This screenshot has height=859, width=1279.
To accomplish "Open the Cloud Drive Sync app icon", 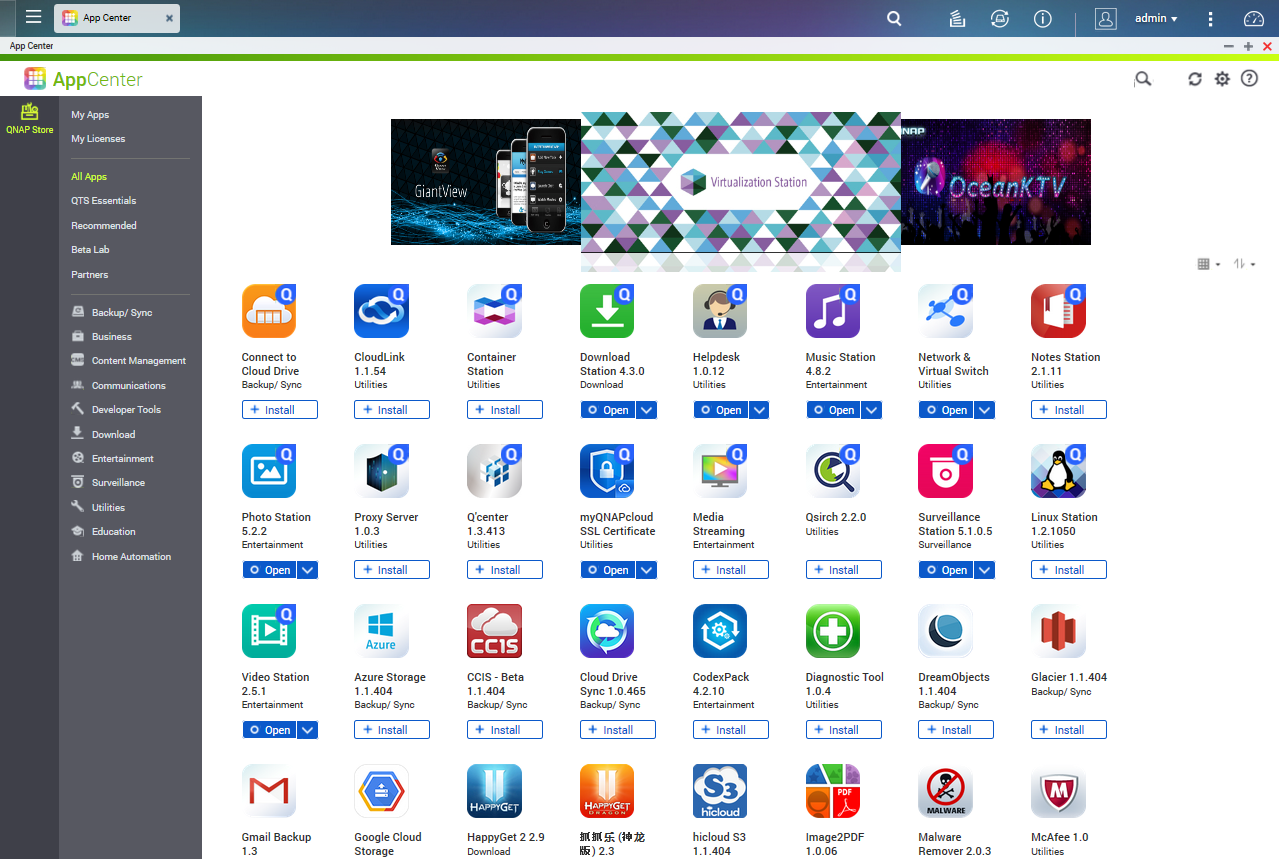I will (x=607, y=631).
